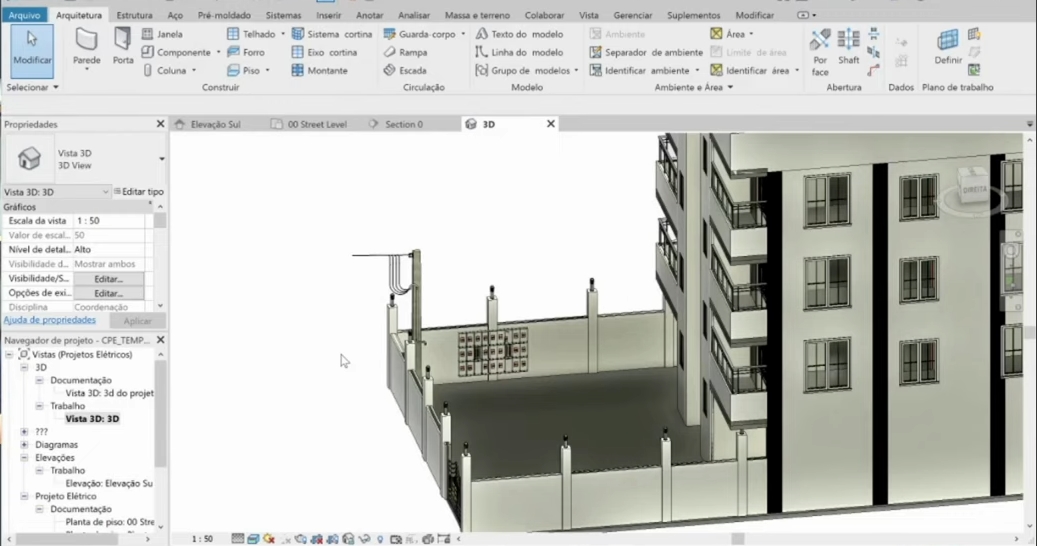Image resolution: width=1037 pixels, height=546 pixels.
Task: Choose the Janela window tool
Action: coord(162,34)
